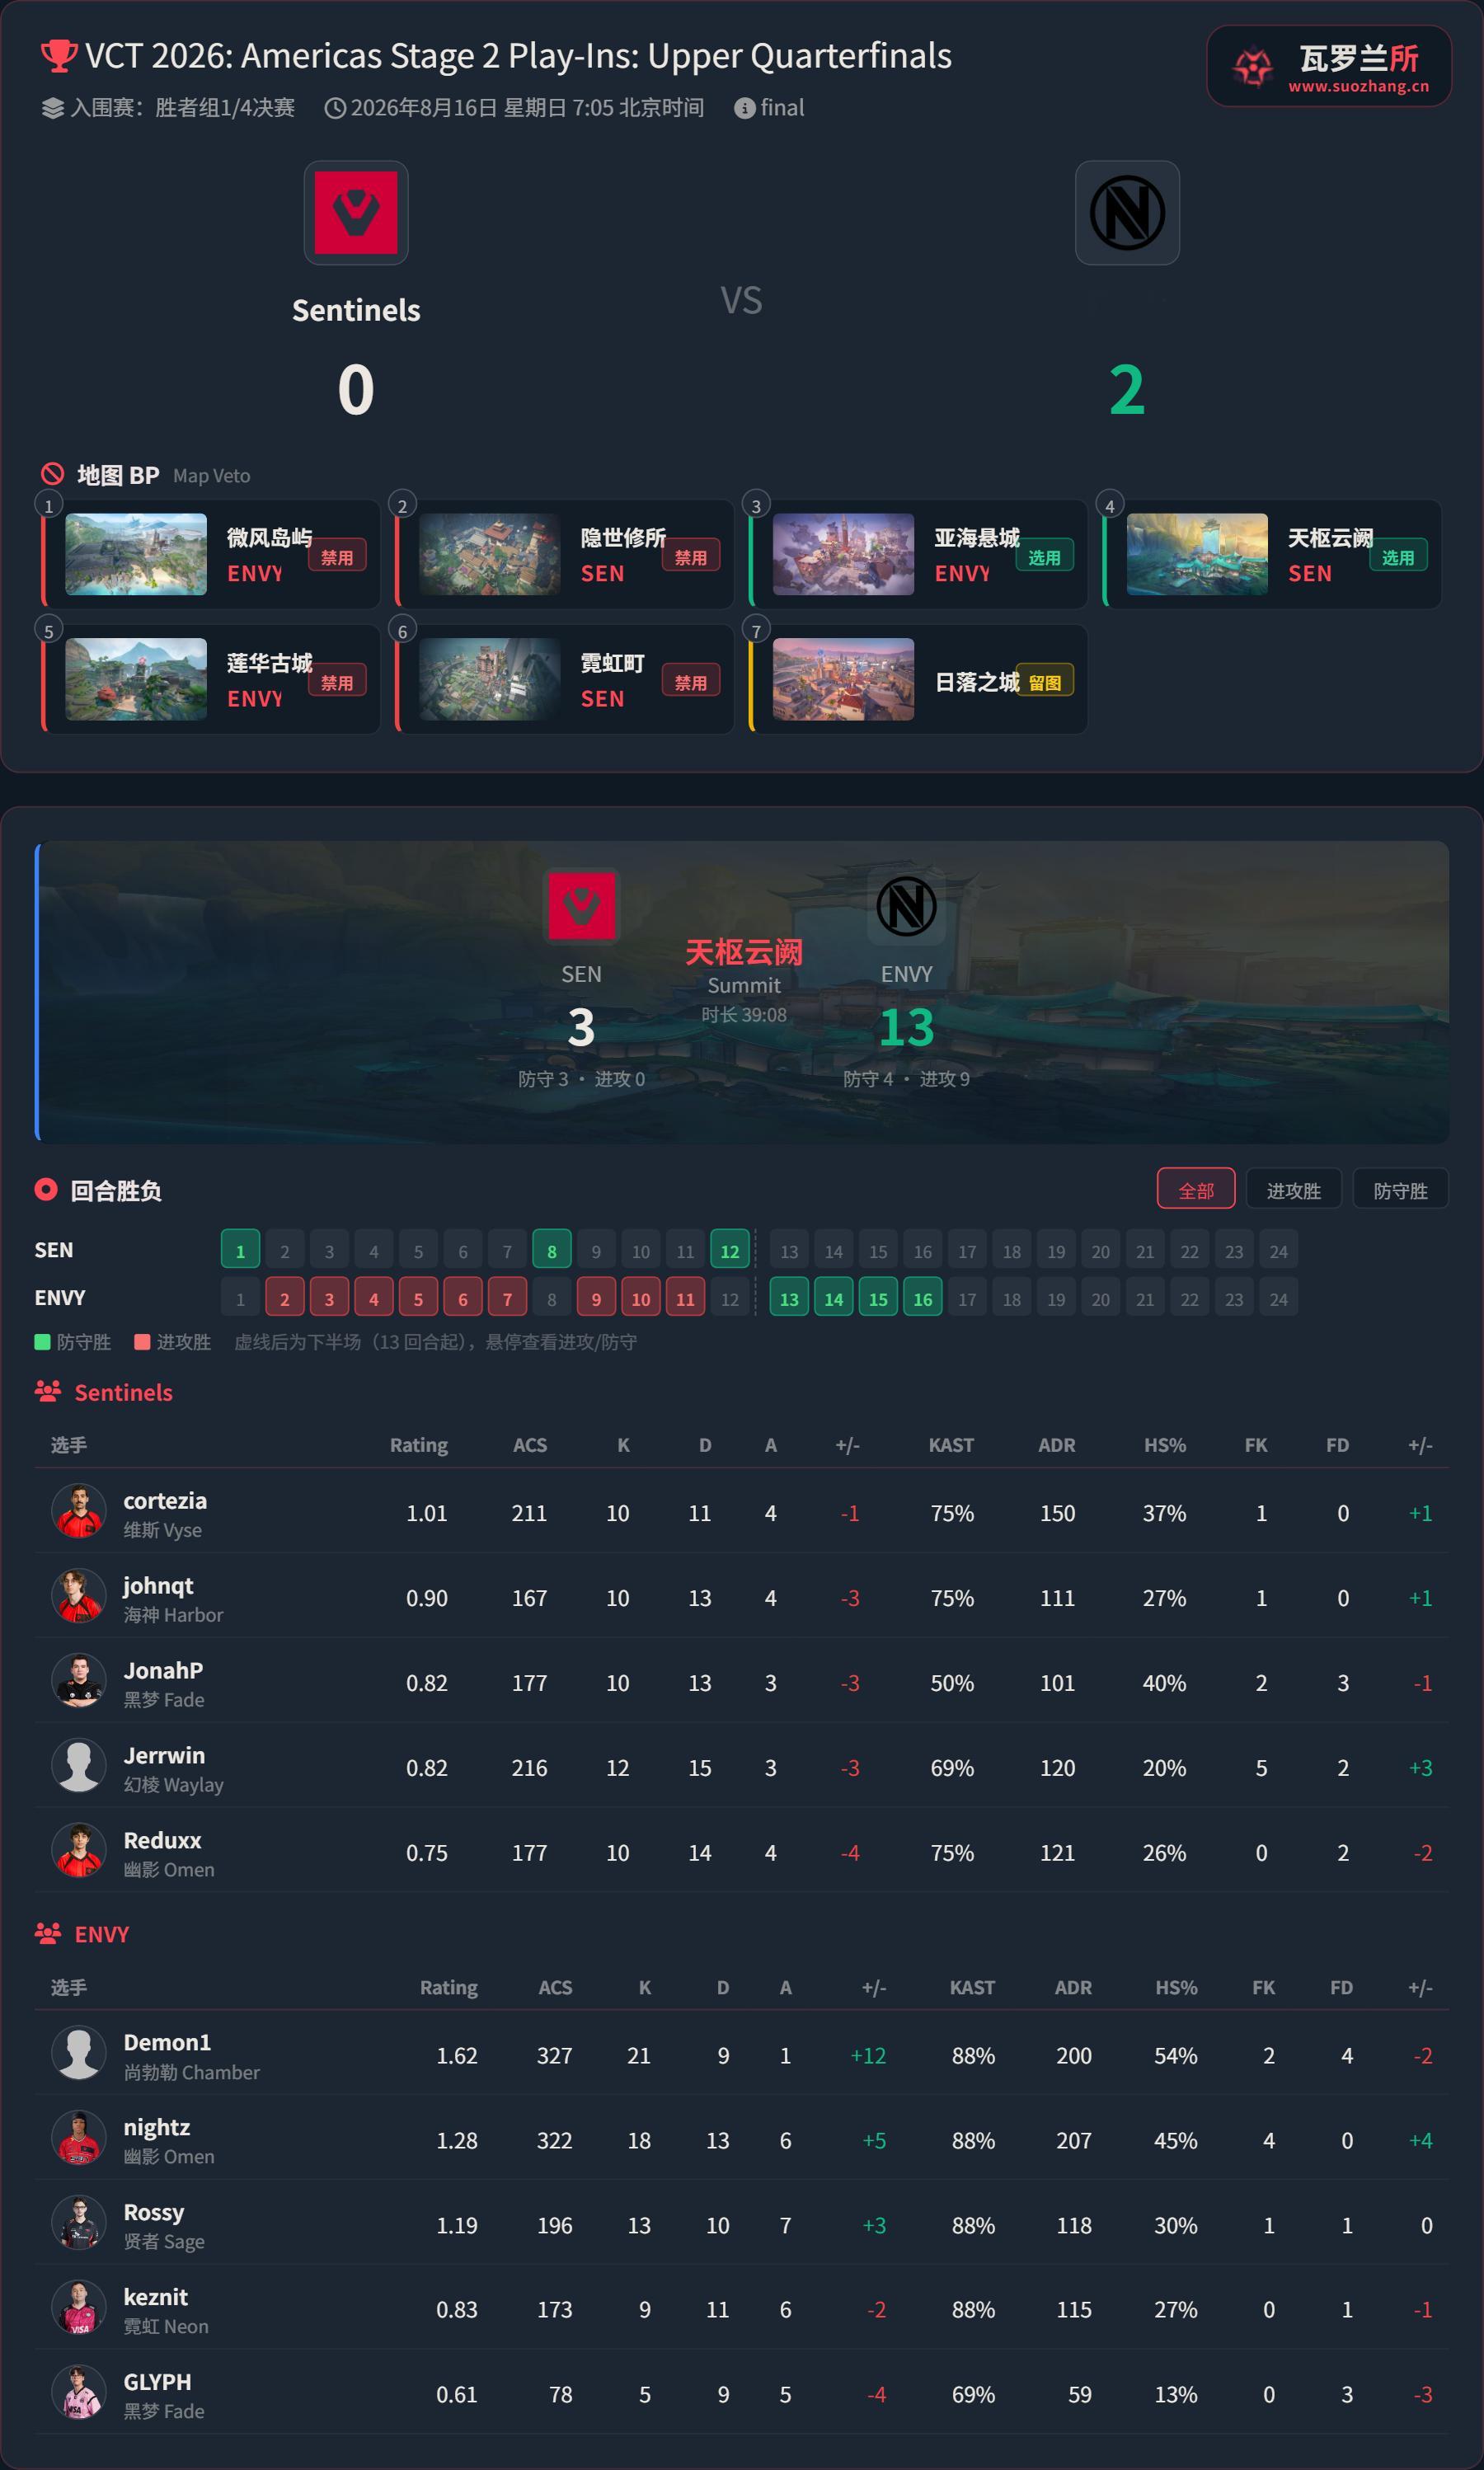Click the ENVY logo in the Summit banner
The width and height of the screenshot is (1484, 2470).
[x=906, y=906]
